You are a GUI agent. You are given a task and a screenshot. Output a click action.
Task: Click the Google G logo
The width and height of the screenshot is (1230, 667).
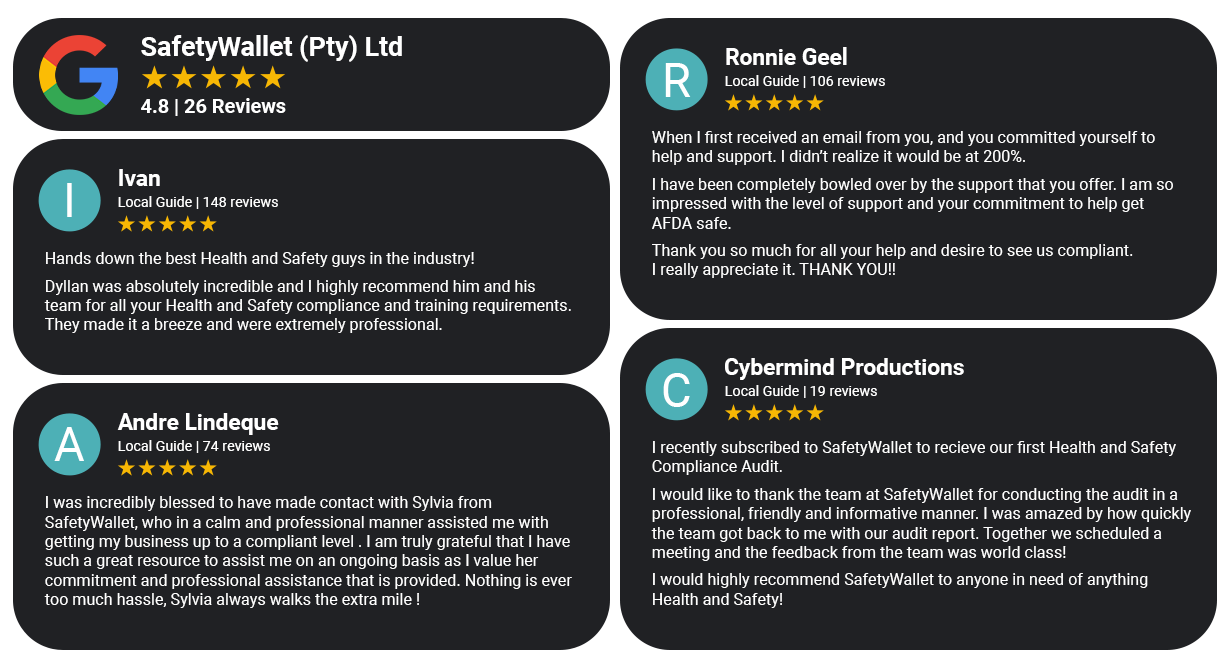(79, 75)
